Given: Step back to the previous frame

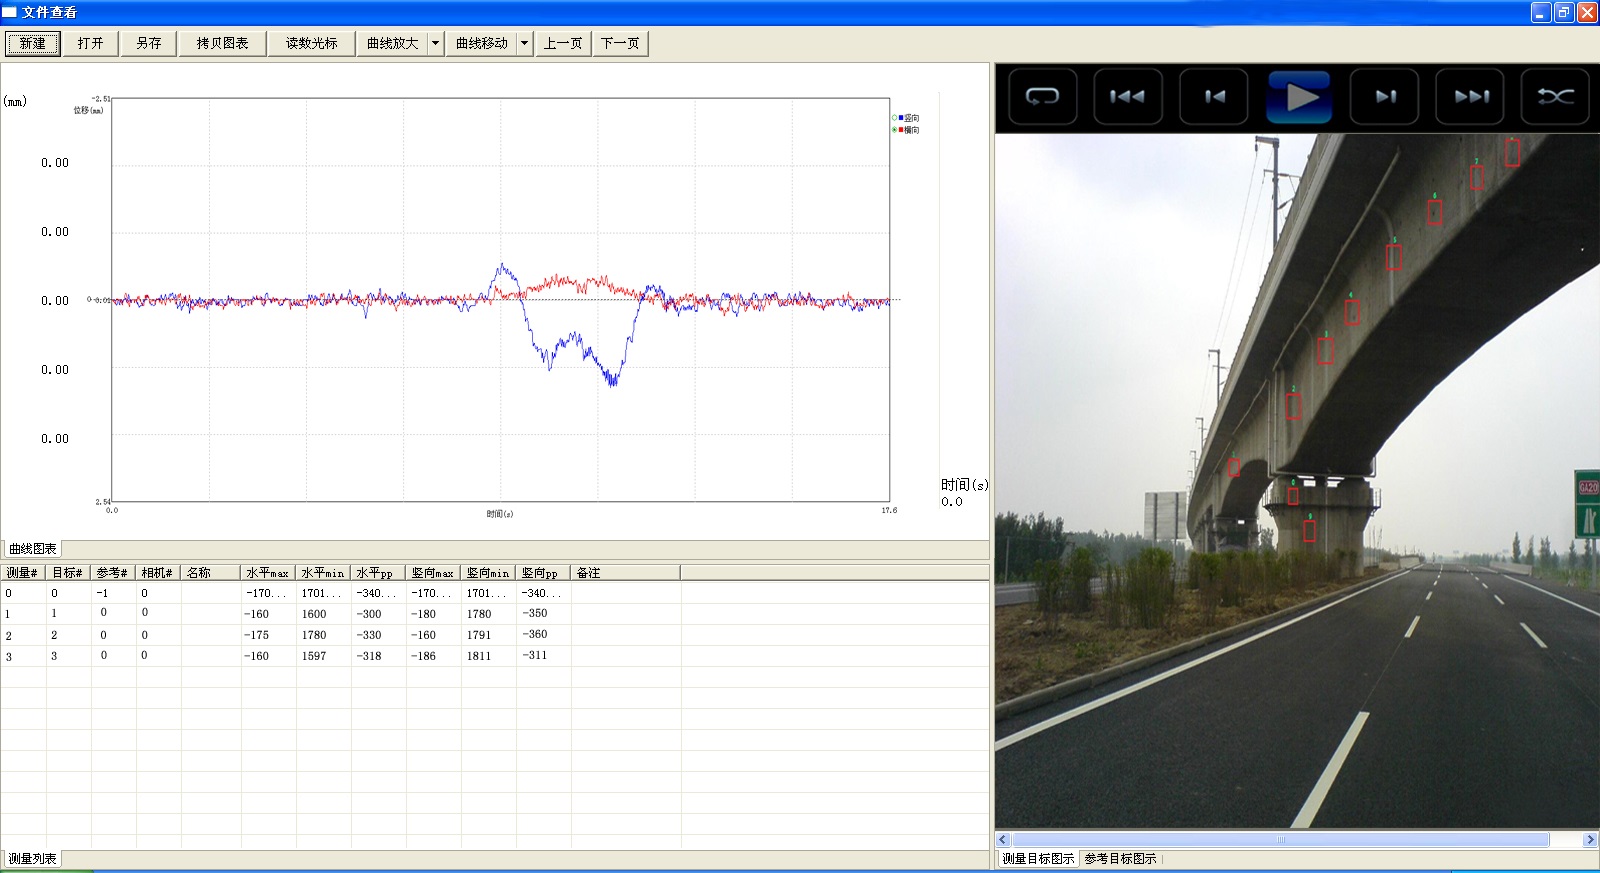Looking at the screenshot, I should tap(1214, 97).
